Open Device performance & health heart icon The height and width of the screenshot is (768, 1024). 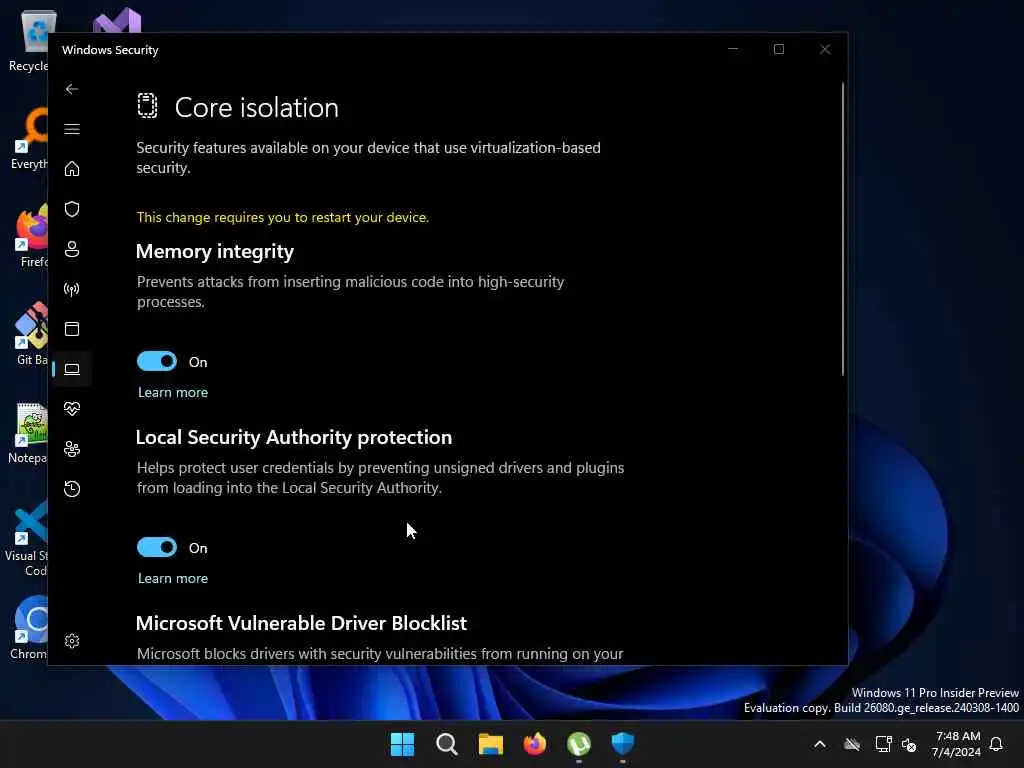pos(72,409)
